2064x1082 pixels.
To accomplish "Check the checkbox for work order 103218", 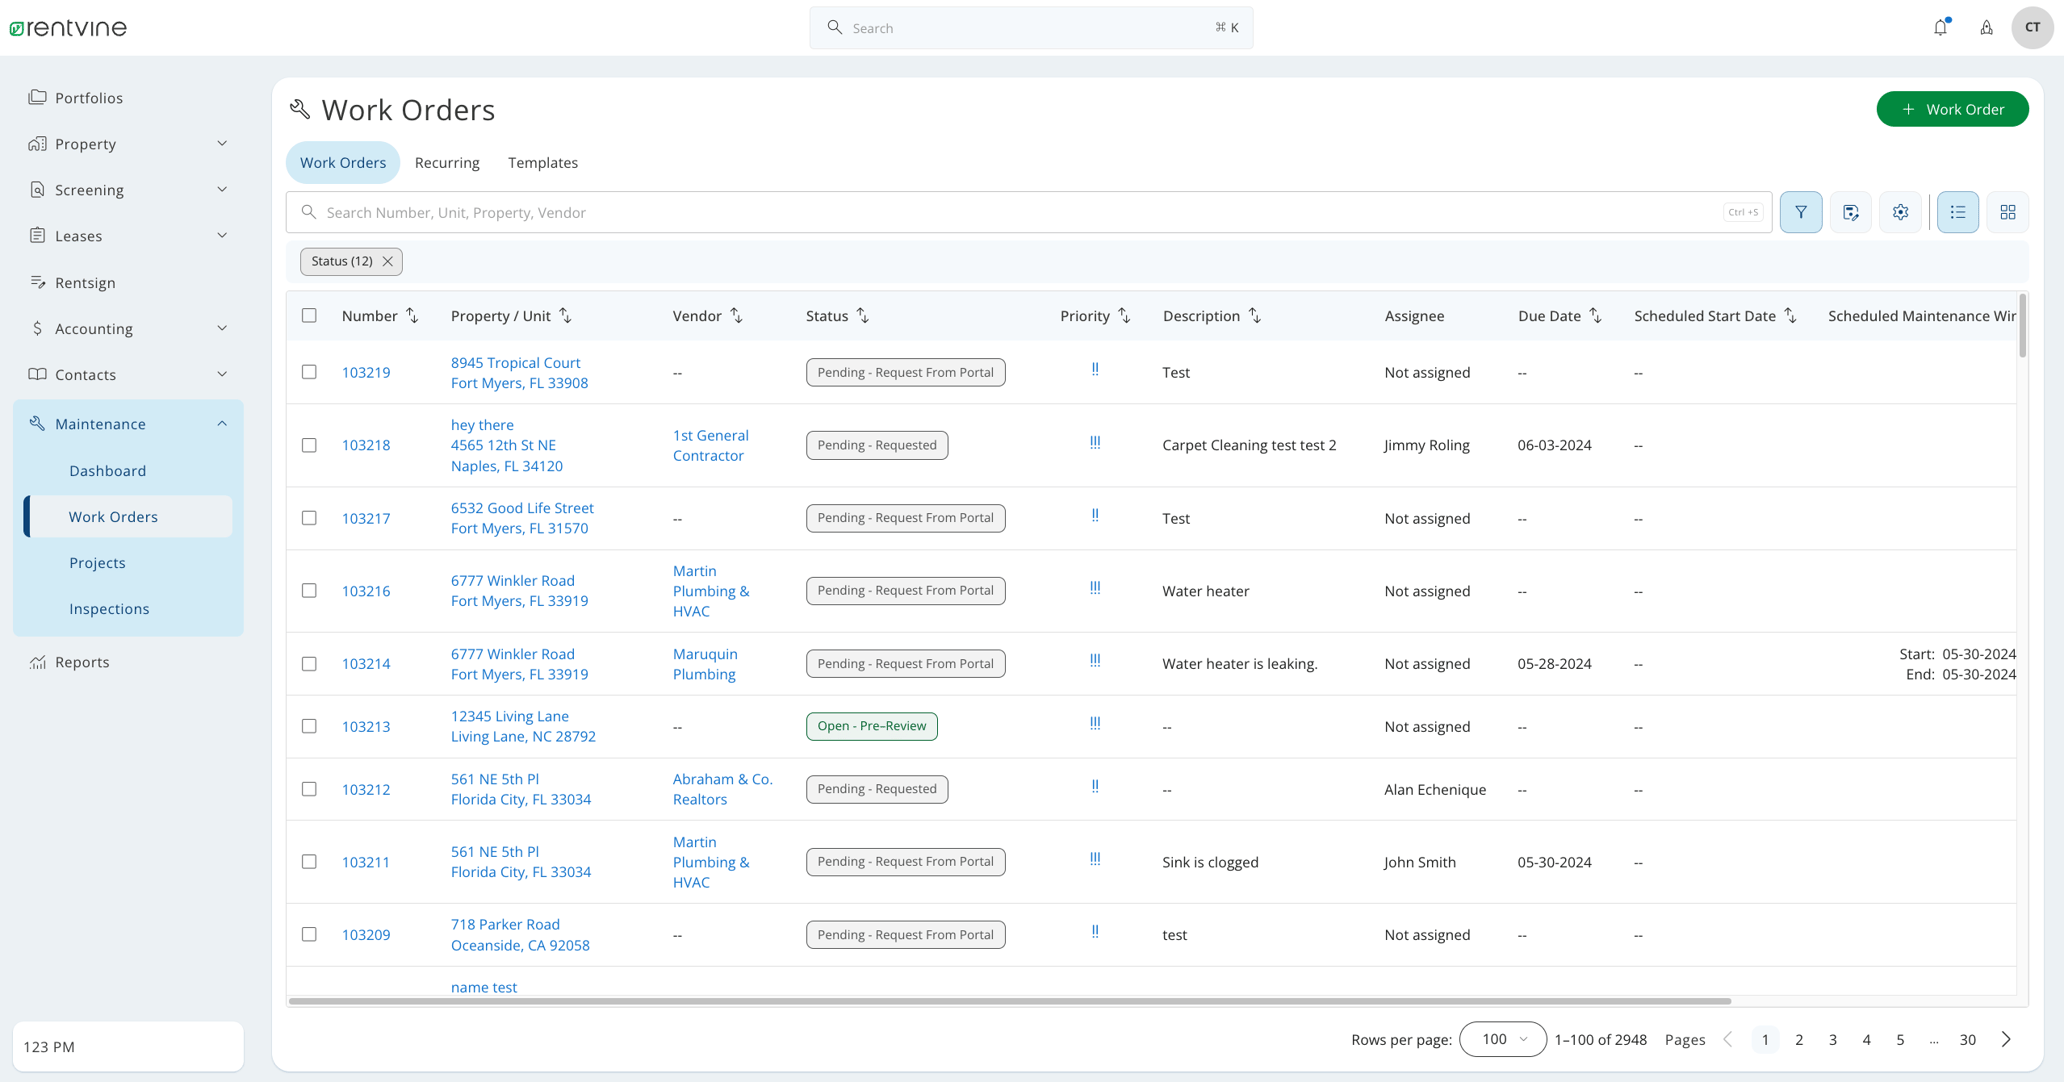I will click(x=309, y=445).
